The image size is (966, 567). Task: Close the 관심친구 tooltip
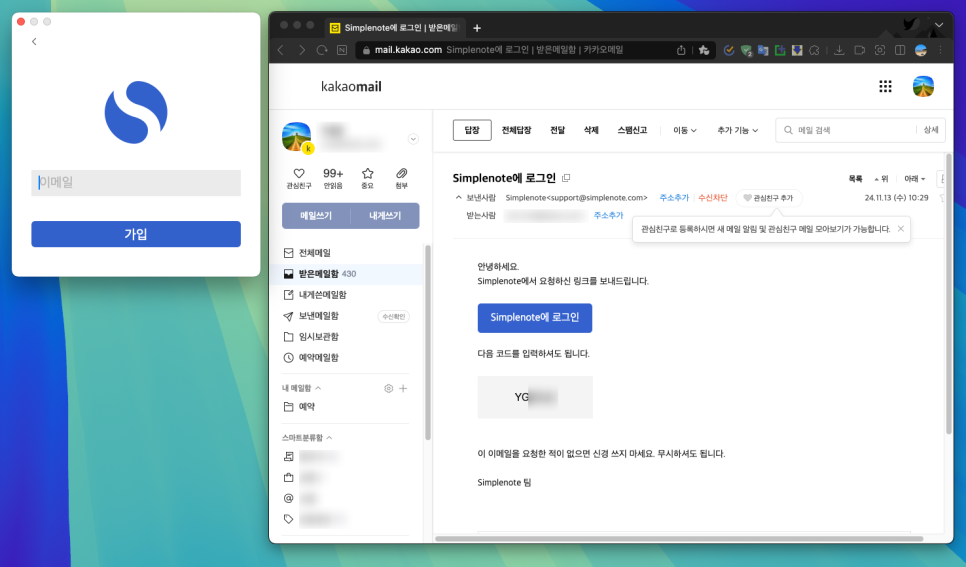[901, 229]
